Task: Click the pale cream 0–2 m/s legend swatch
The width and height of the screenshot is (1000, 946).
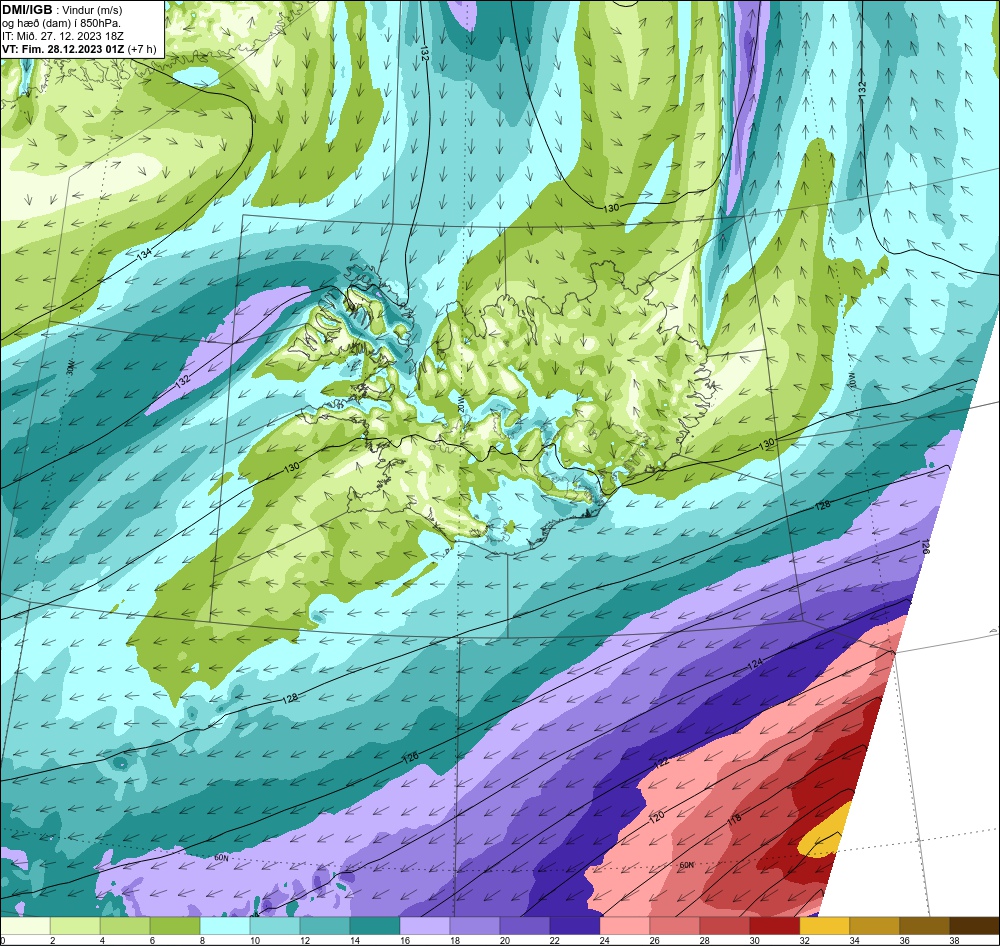Action: click(x=26, y=925)
